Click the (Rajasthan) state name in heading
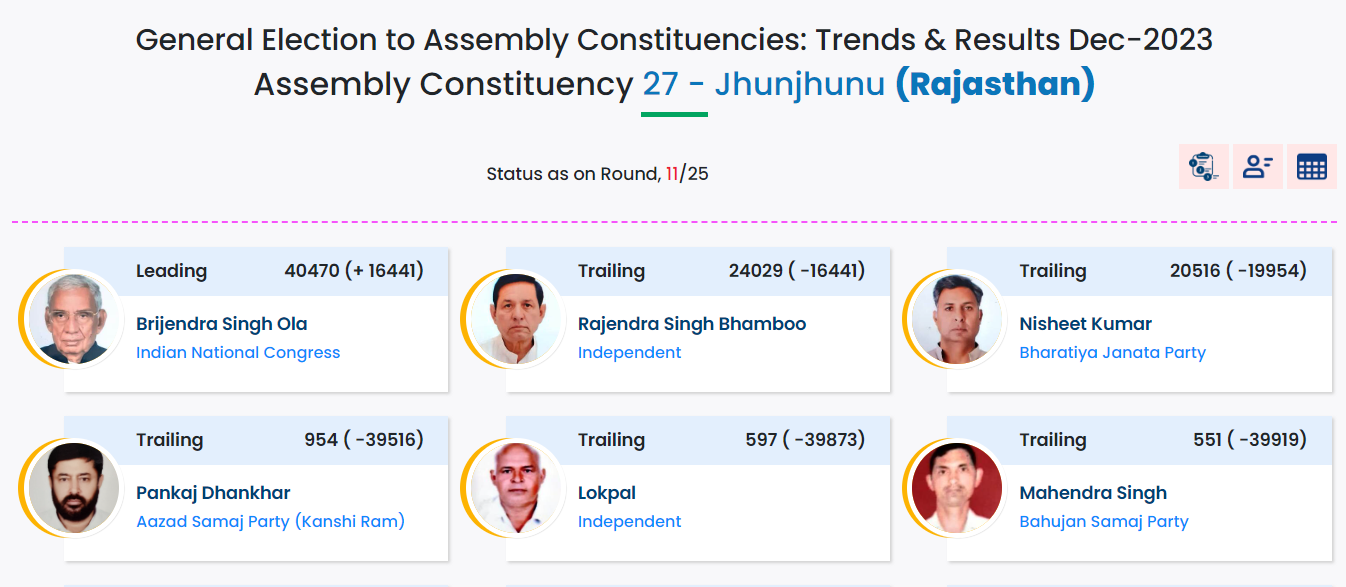 (995, 84)
